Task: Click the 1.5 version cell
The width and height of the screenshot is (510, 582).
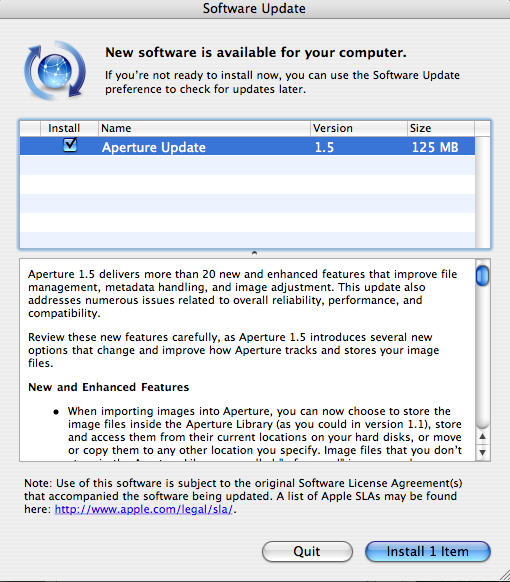Action: (324, 147)
